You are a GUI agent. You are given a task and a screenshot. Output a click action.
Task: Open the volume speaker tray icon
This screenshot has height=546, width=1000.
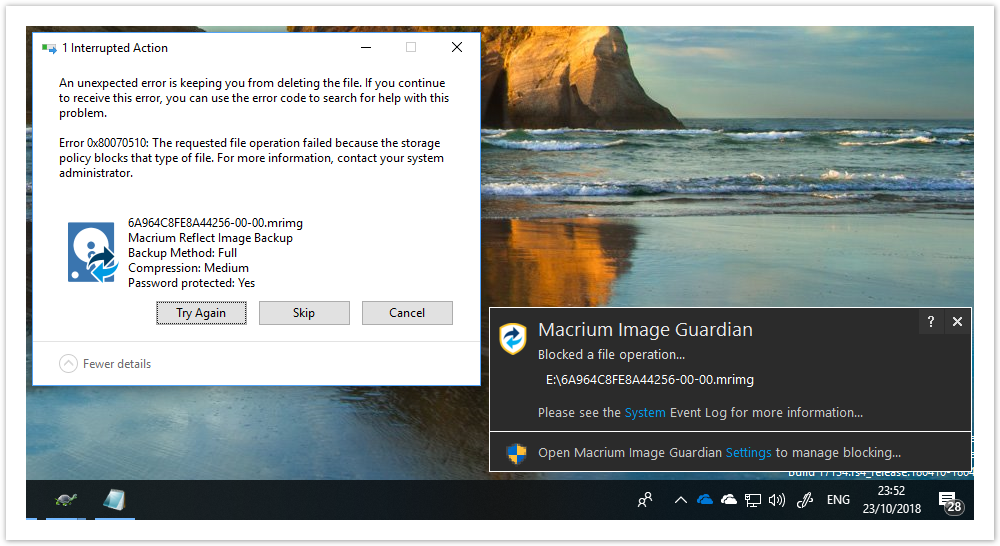(x=777, y=500)
